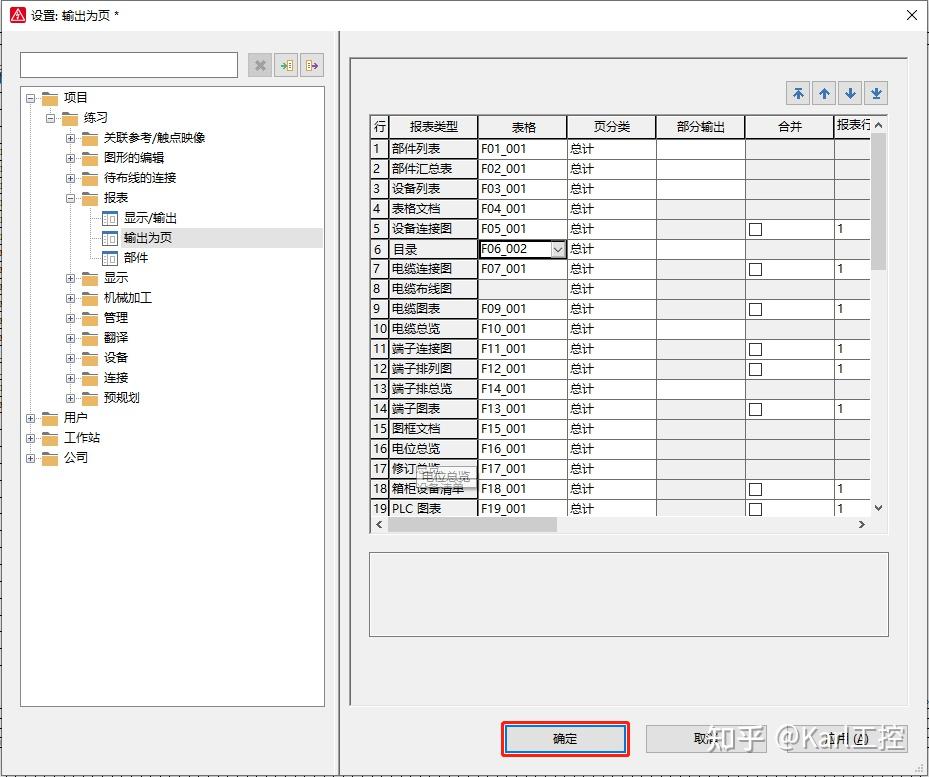Image resolution: width=929 pixels, height=777 pixels.
Task: Click the F14_001 cell for 端子排总览
Action: tap(522, 389)
